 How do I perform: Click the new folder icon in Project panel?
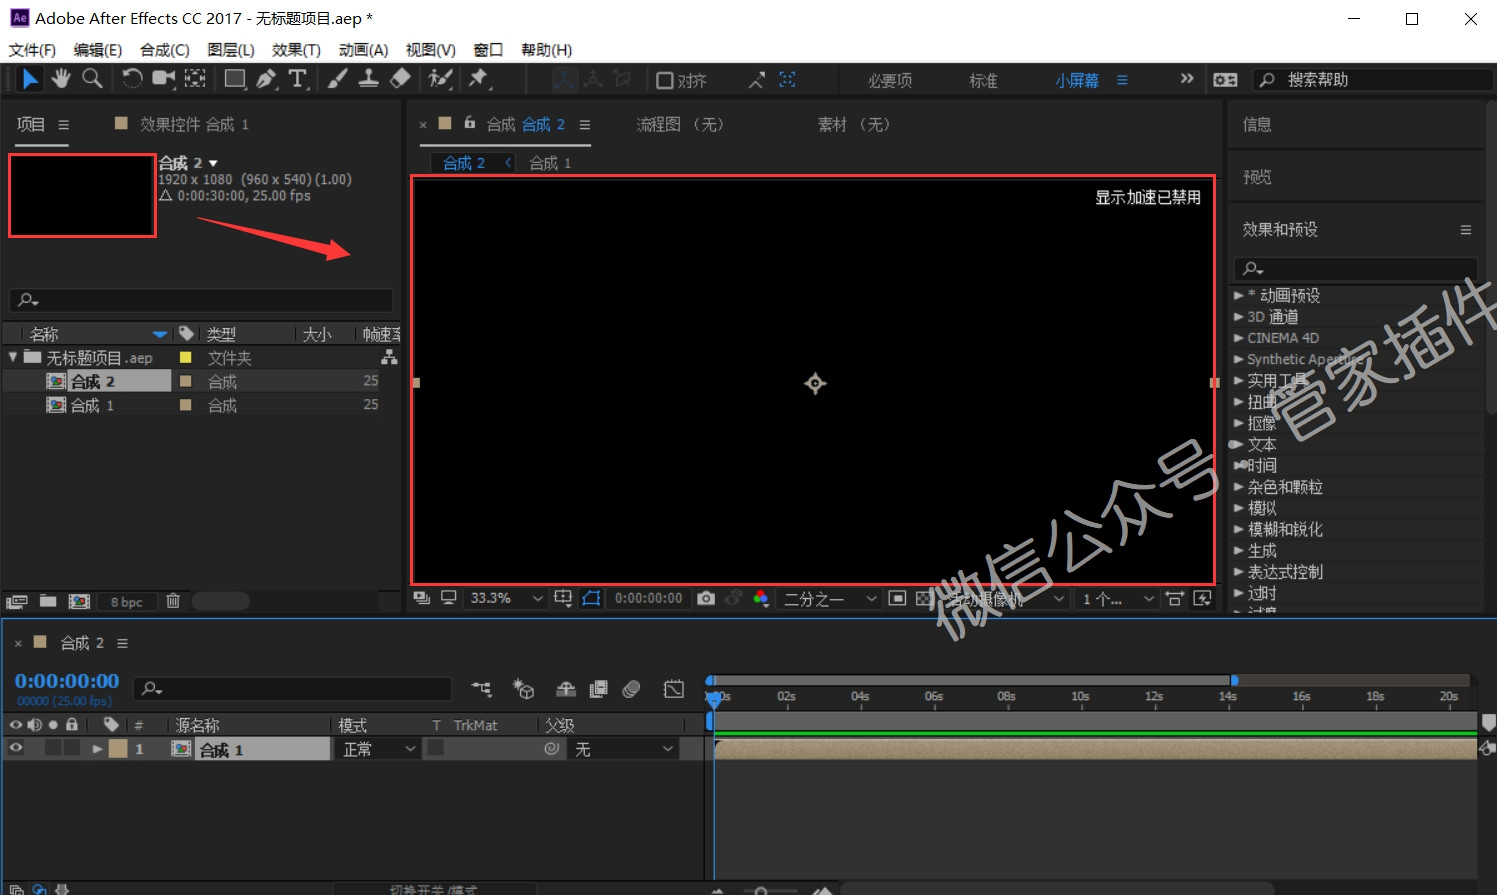48,601
